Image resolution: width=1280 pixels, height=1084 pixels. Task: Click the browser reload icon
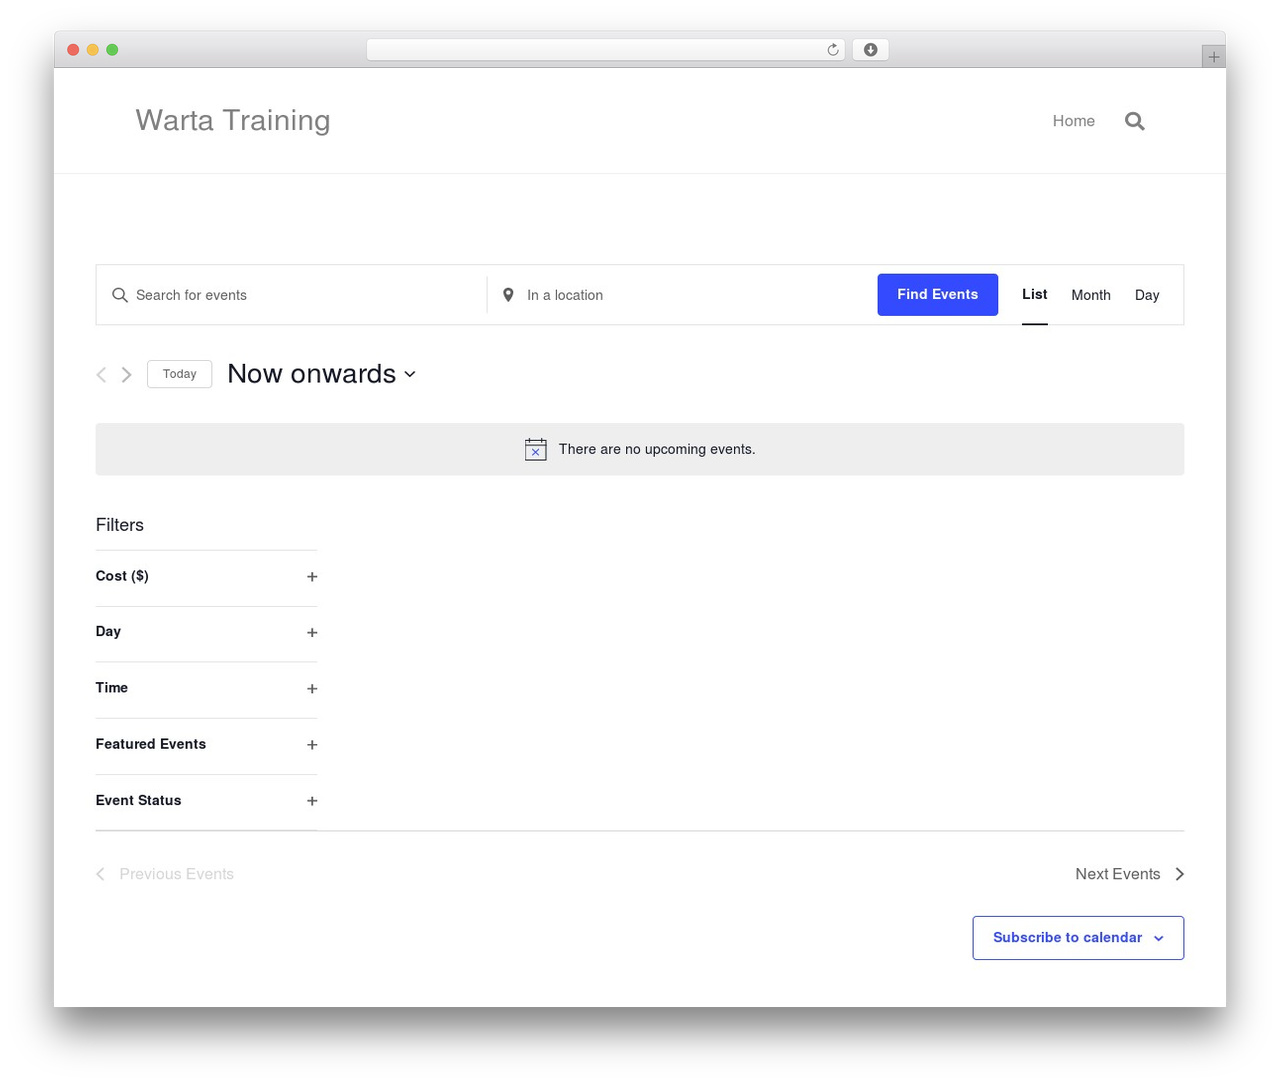pyautogui.click(x=833, y=50)
